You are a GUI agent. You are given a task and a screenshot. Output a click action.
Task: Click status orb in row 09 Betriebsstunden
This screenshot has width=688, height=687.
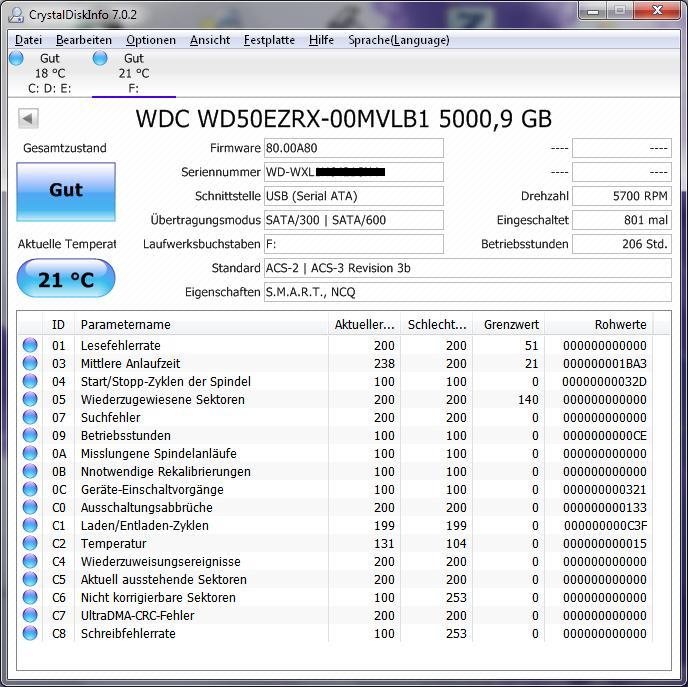30,435
